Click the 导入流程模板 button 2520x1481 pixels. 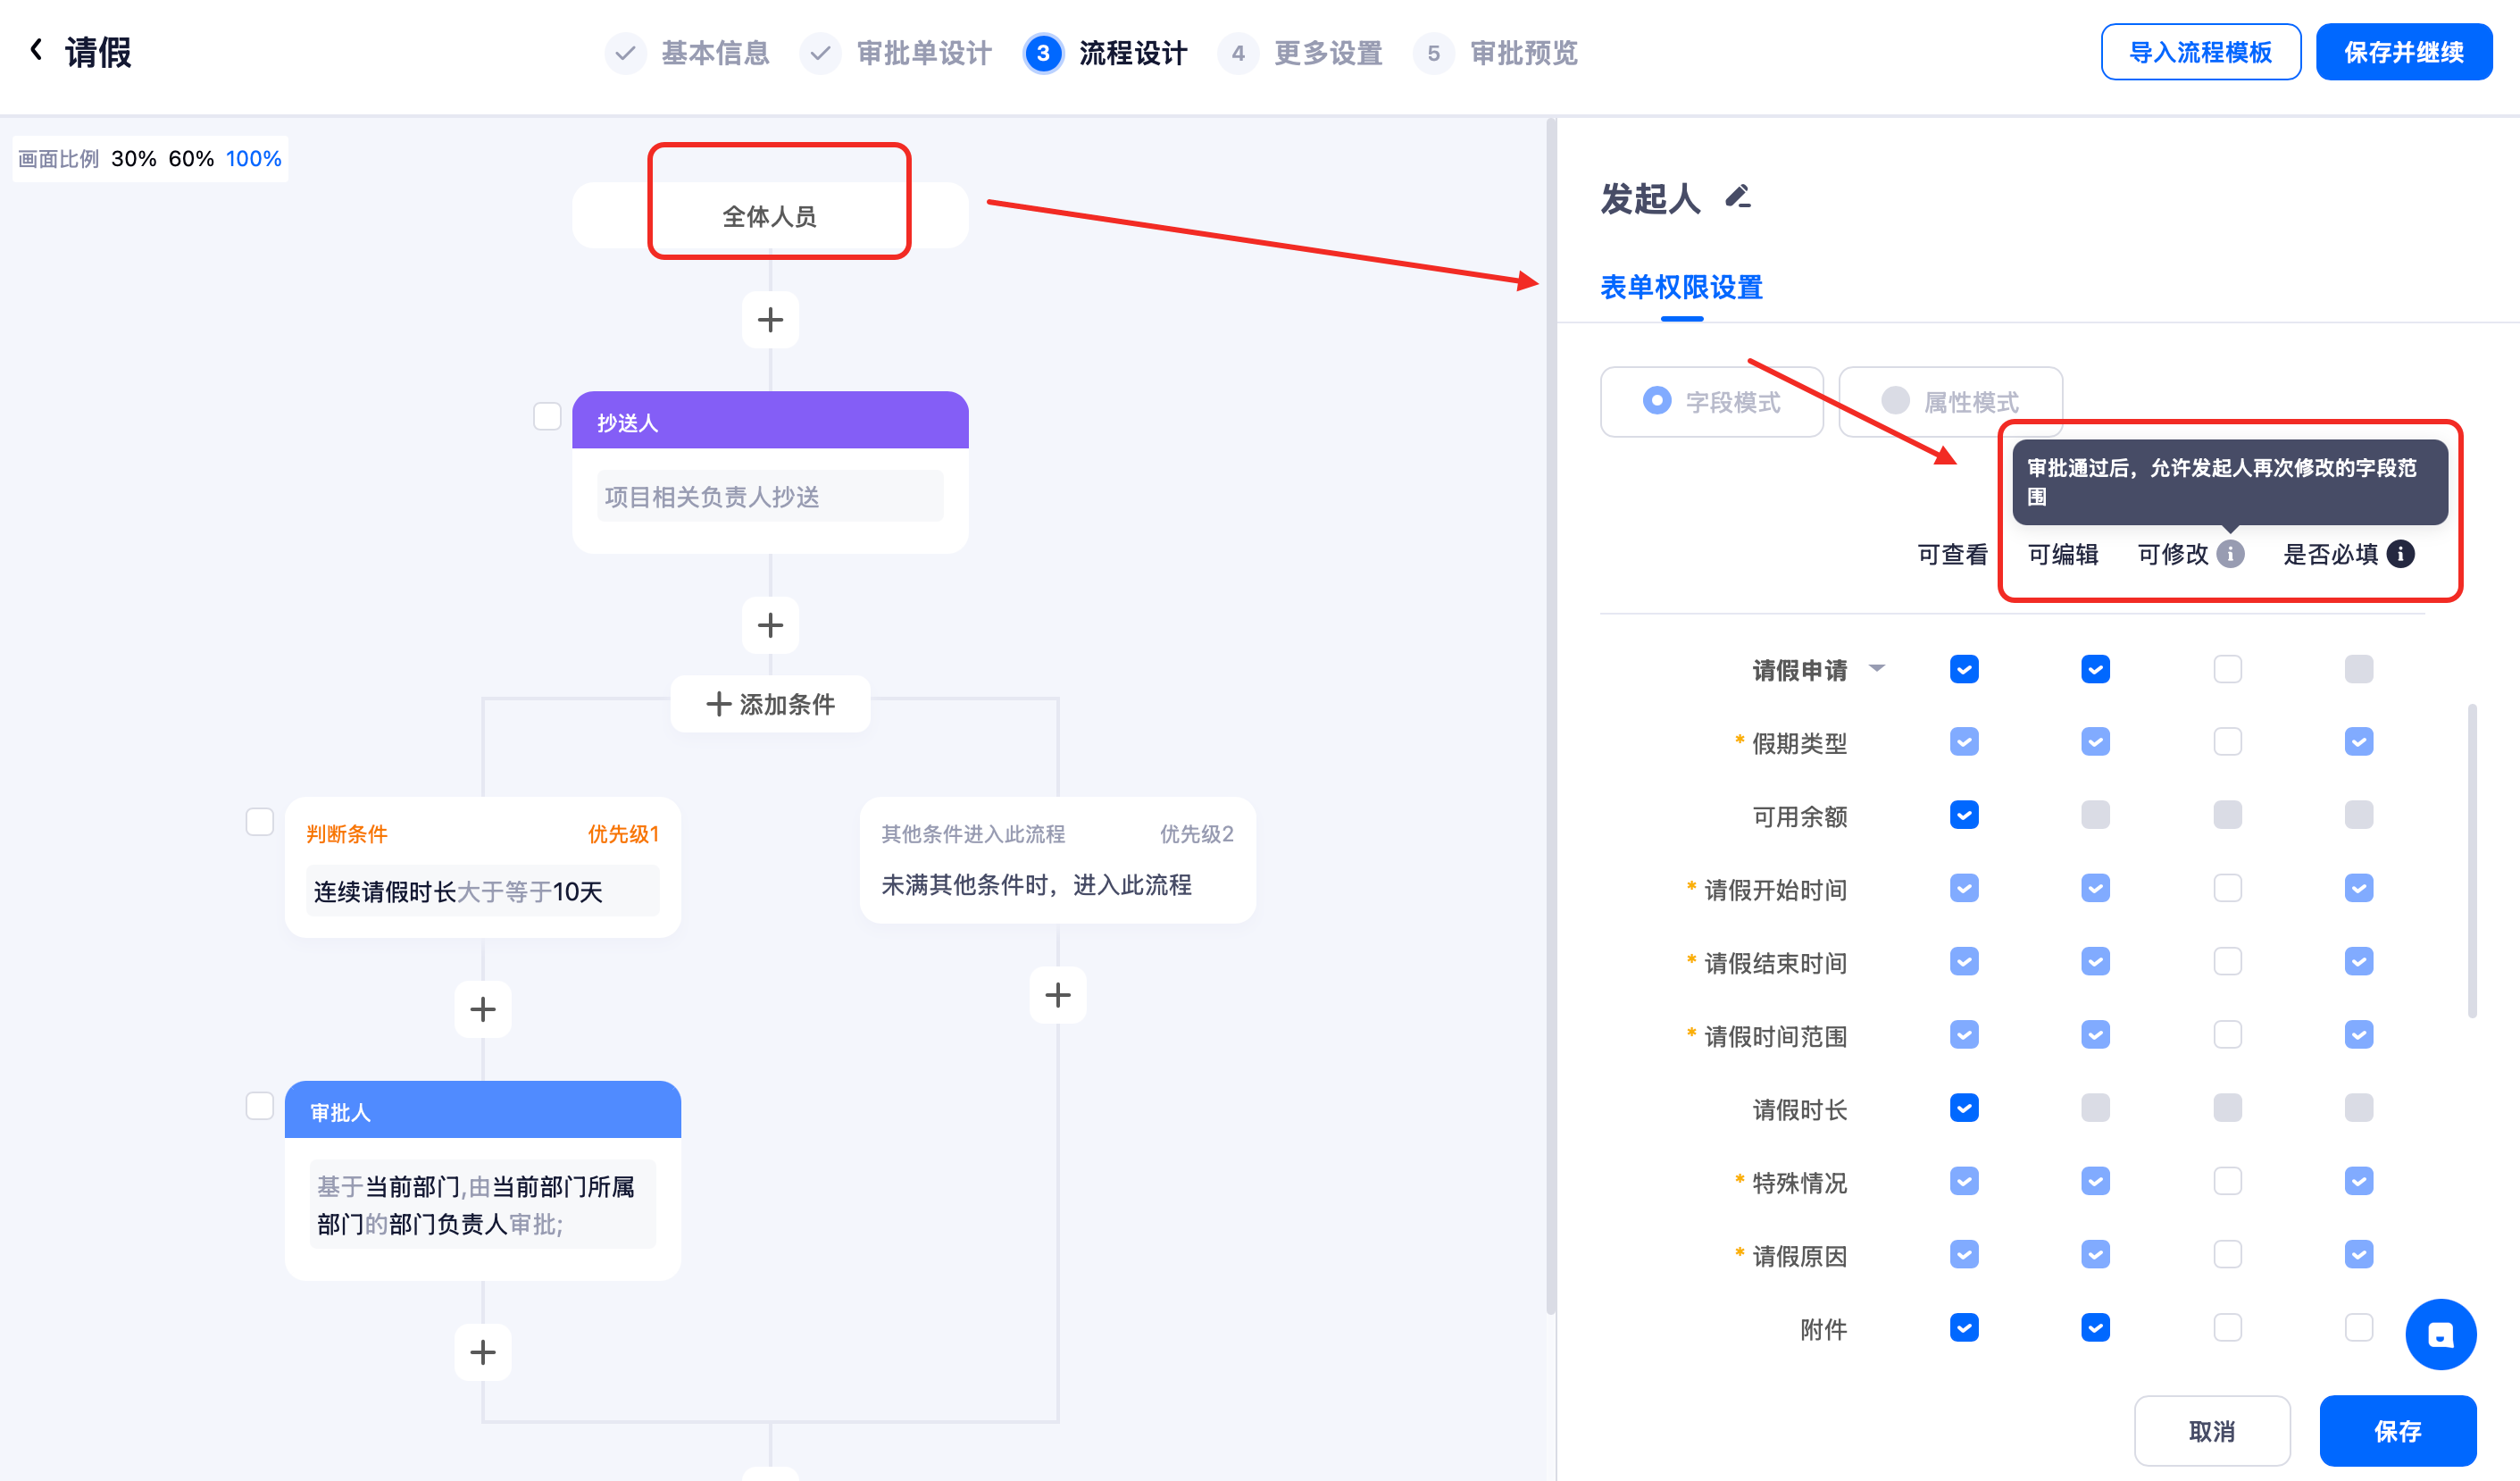tap(2200, 52)
